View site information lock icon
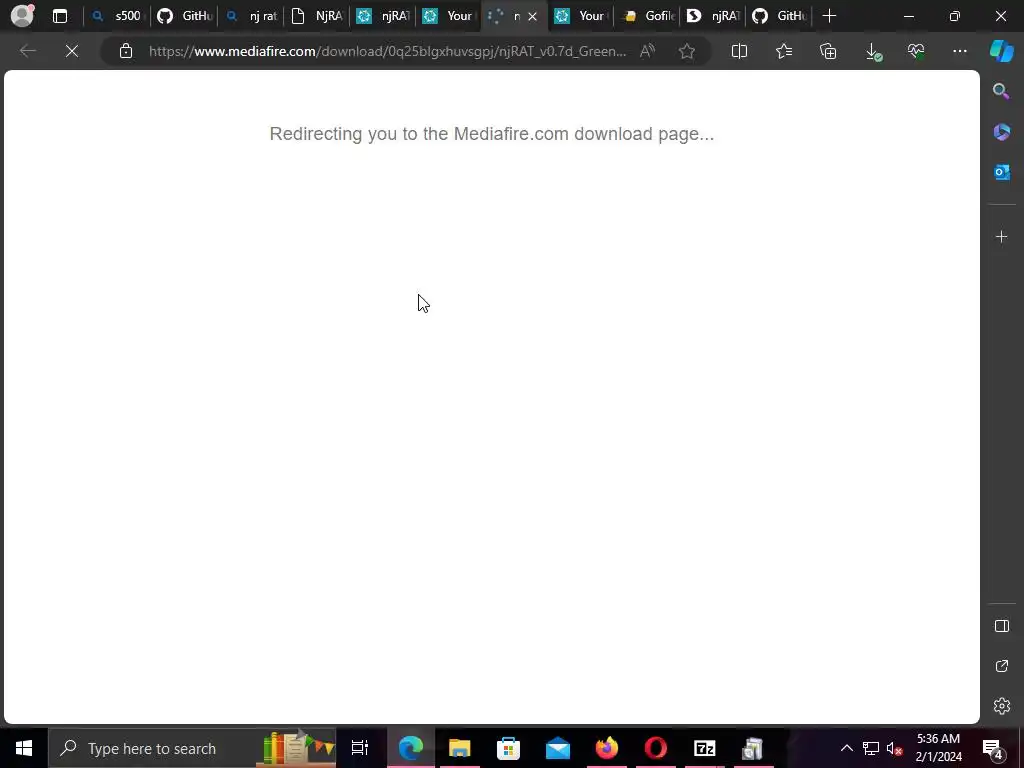Image resolution: width=1024 pixels, height=768 pixels. click(x=126, y=51)
